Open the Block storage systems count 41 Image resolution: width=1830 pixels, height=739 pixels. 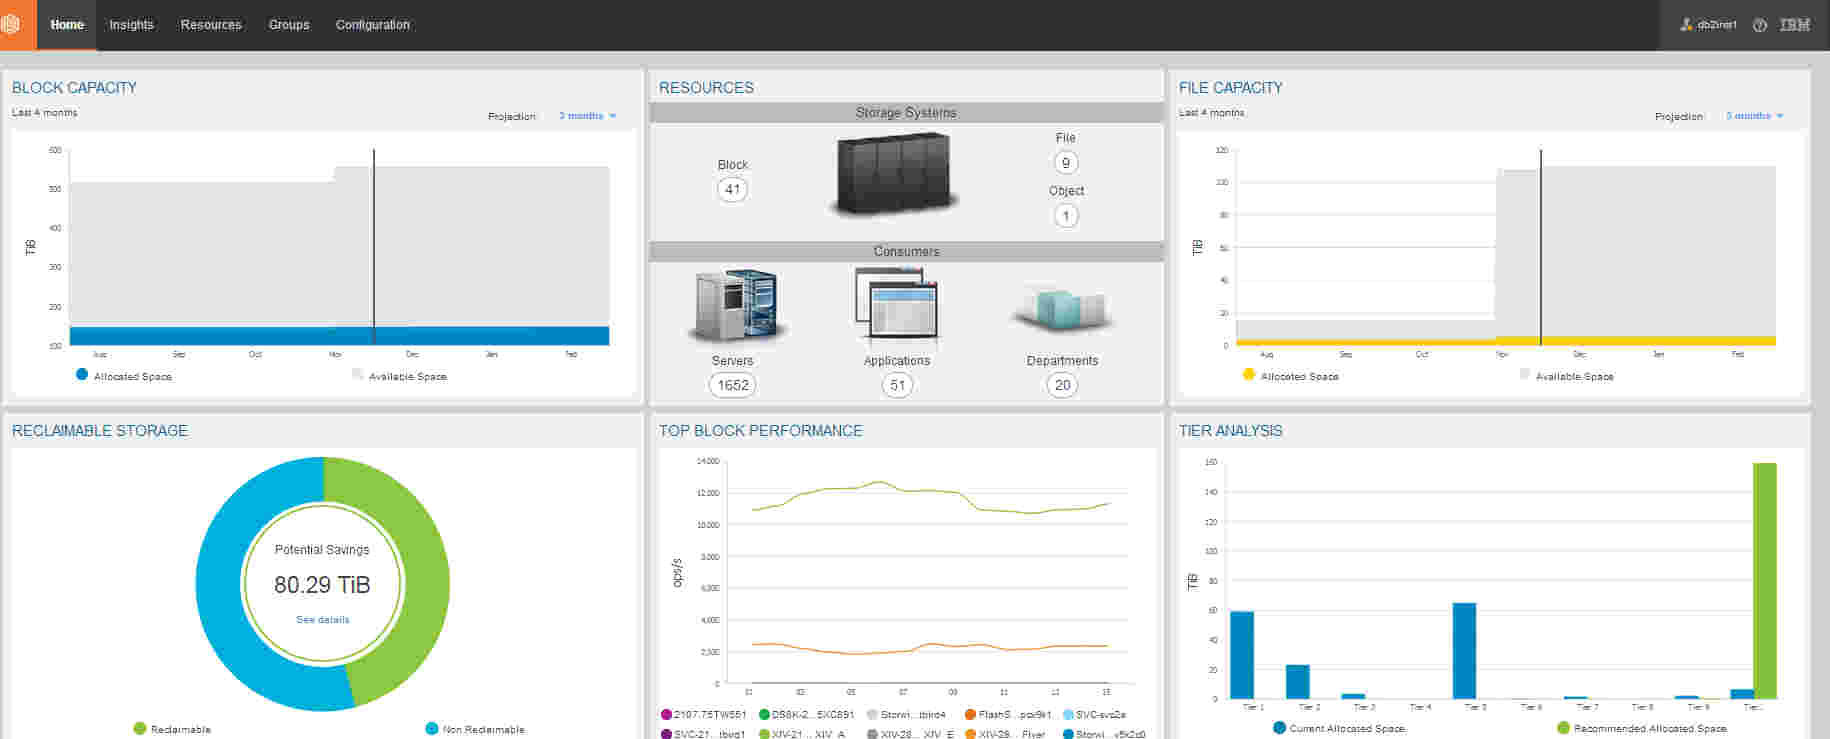(732, 189)
